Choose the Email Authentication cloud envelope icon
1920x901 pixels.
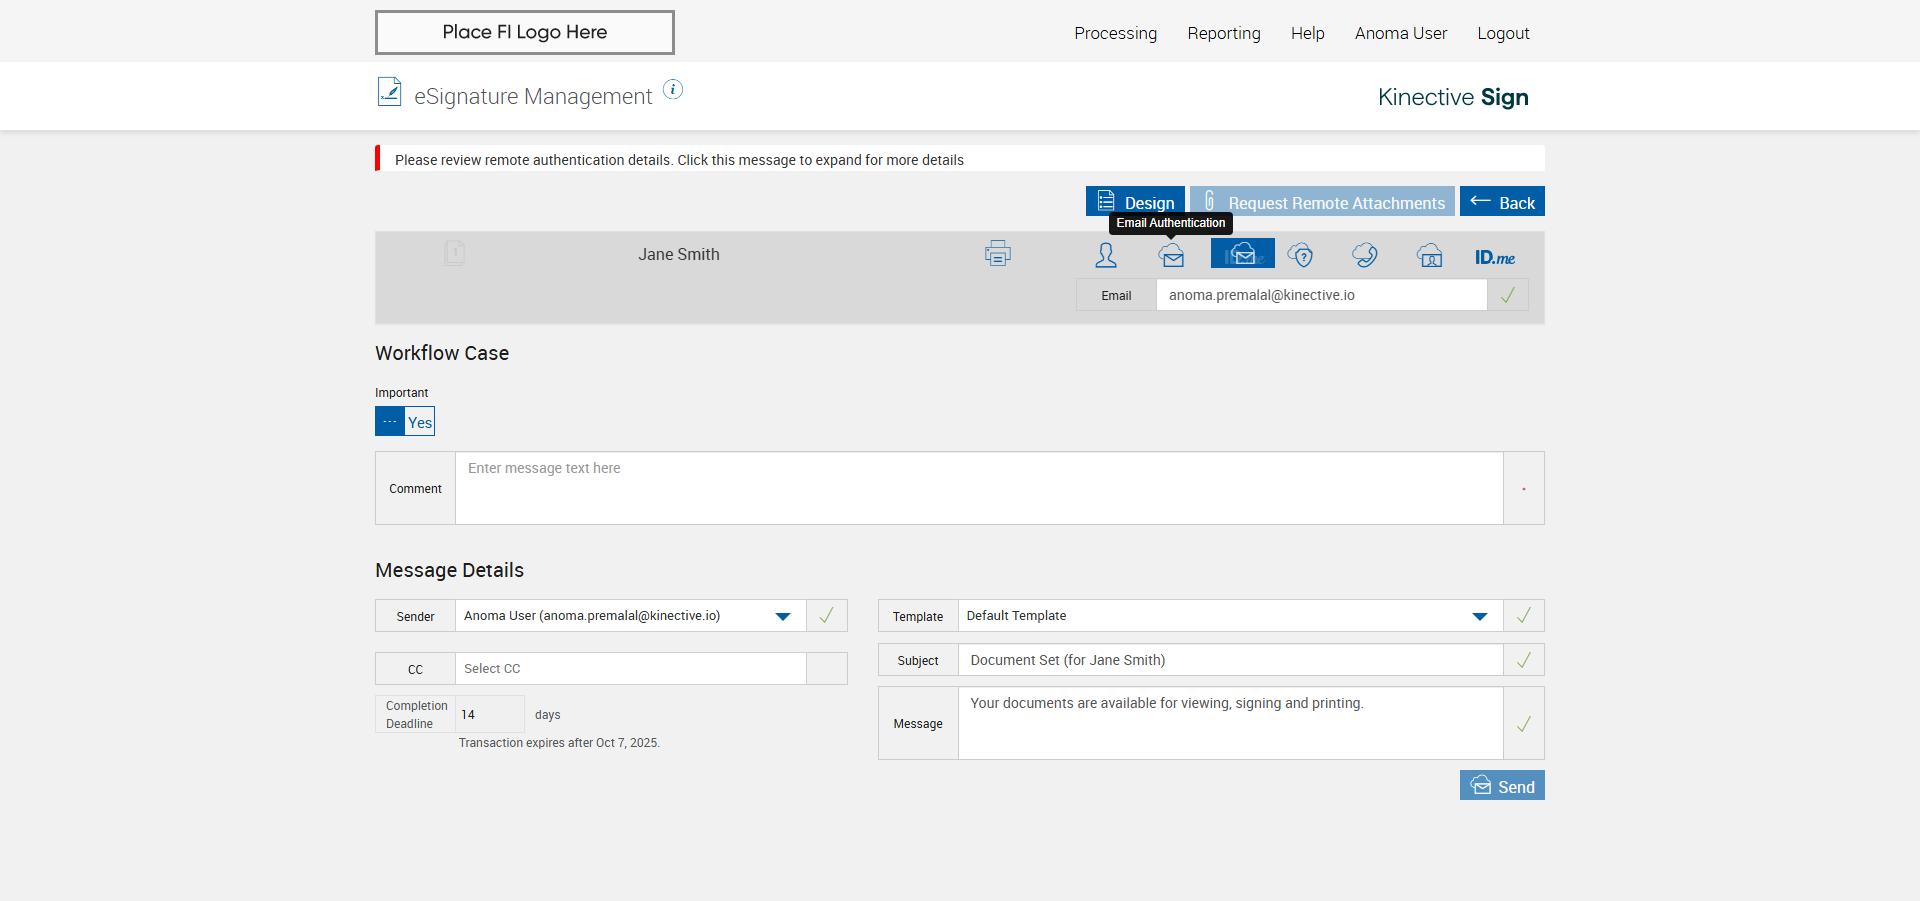1172,255
